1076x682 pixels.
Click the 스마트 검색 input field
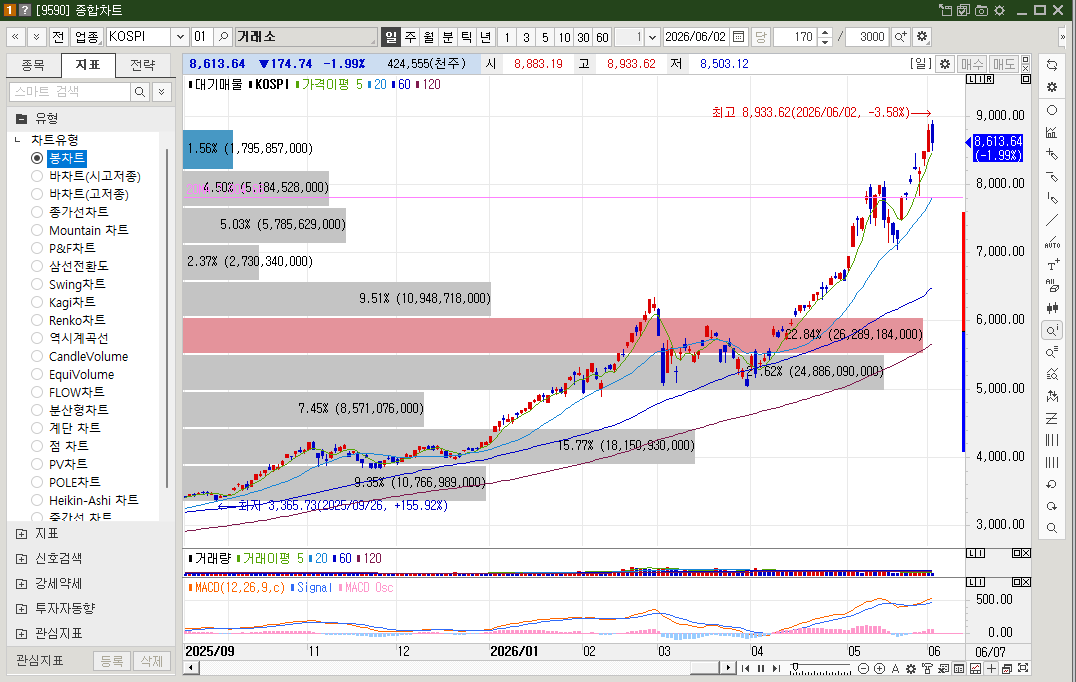pos(69,91)
